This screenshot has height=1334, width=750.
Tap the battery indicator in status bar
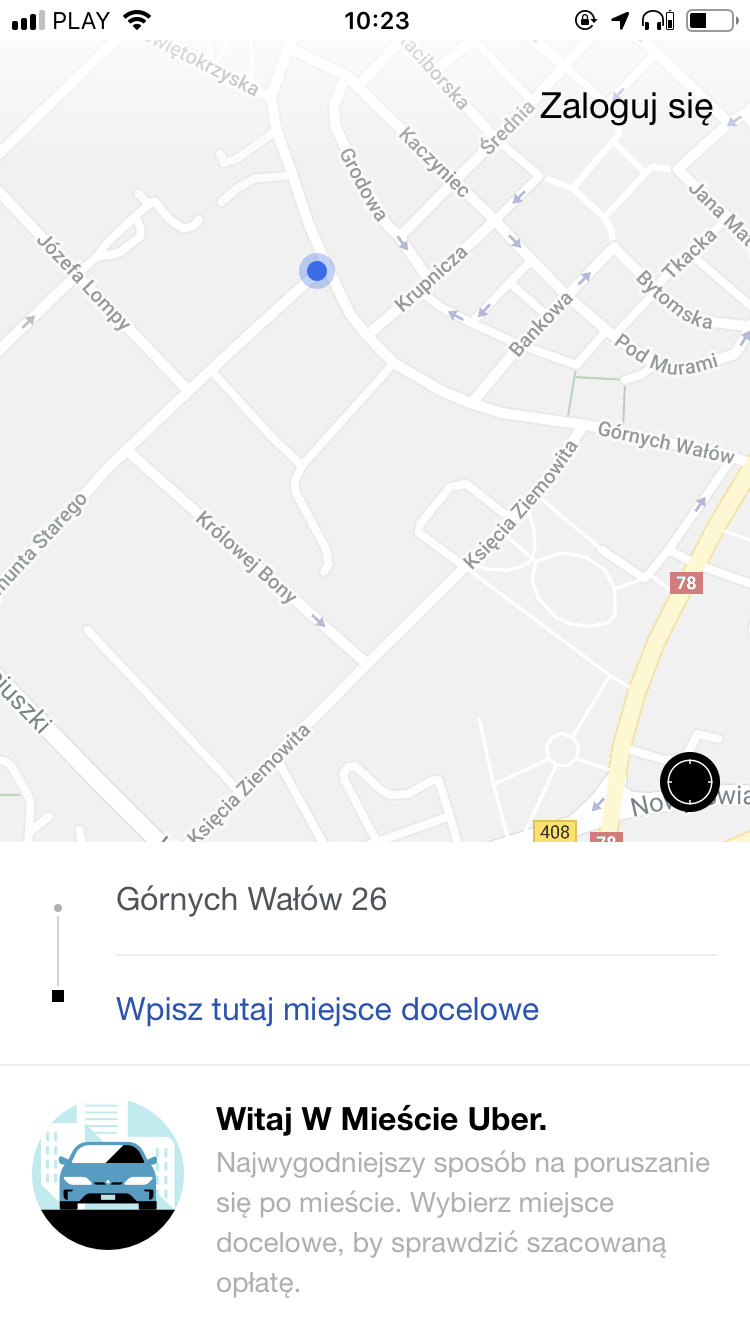[710, 20]
